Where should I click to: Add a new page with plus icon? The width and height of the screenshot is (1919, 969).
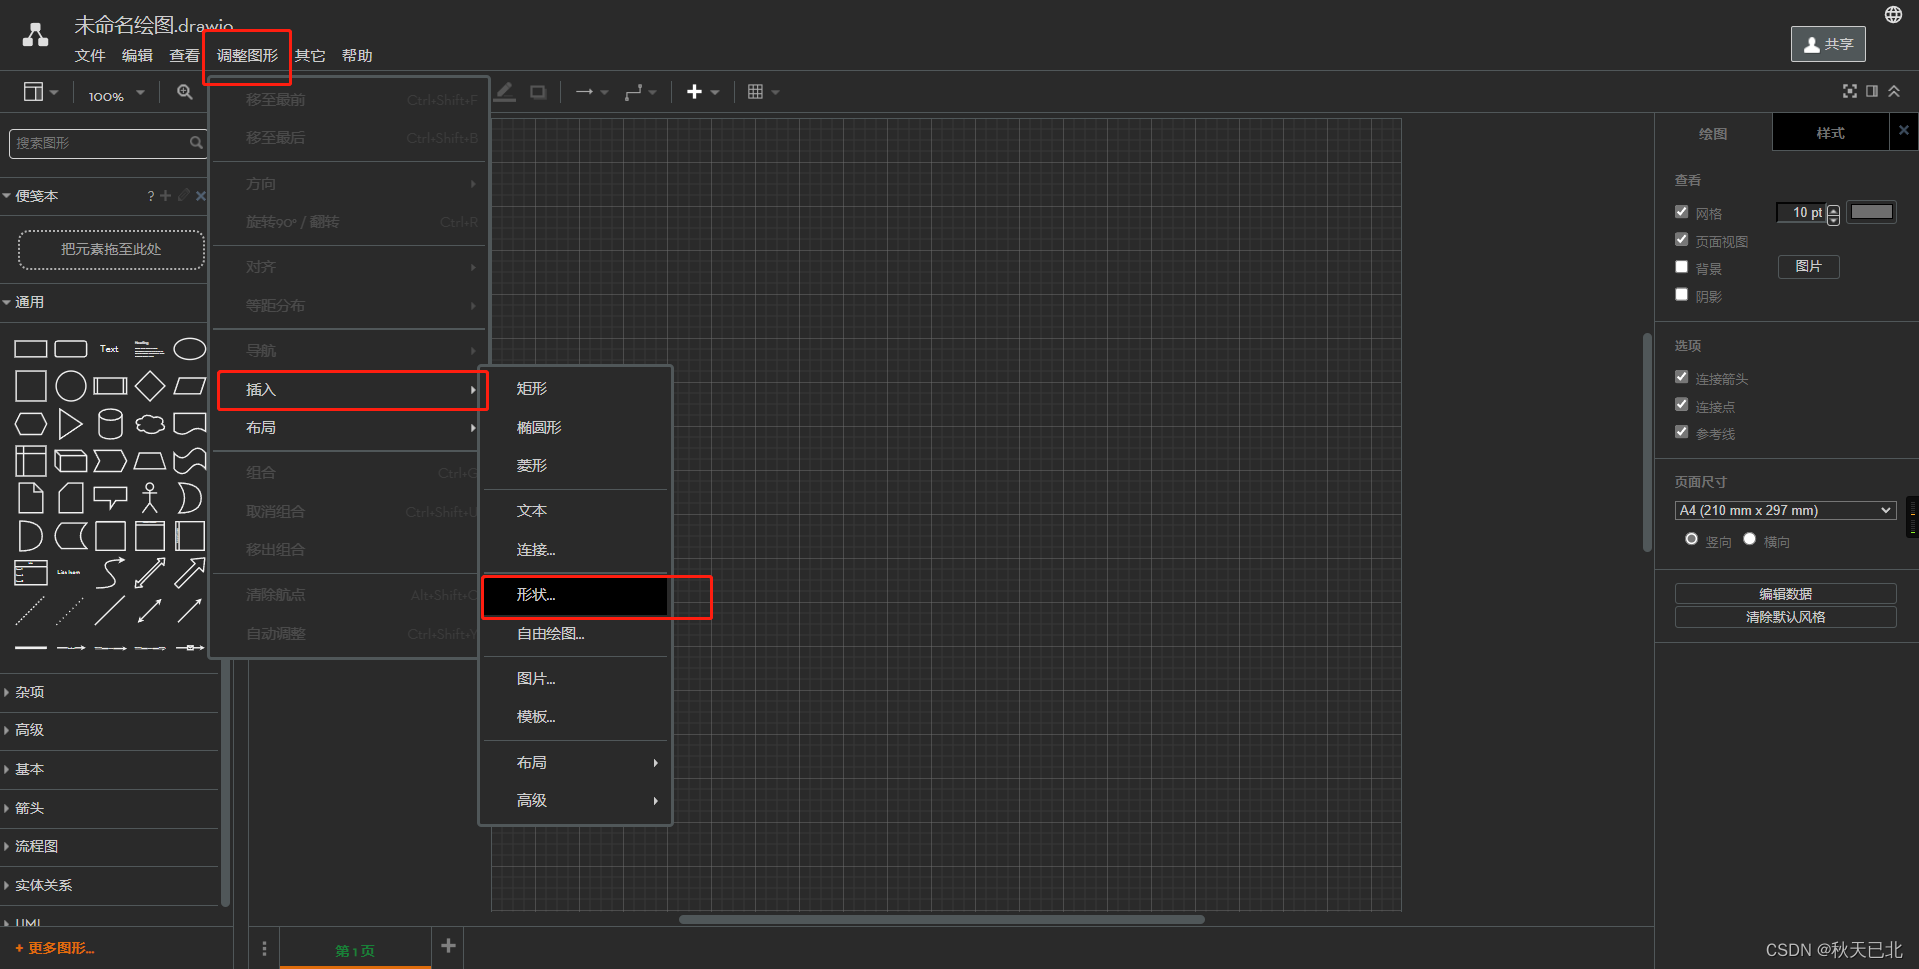[448, 946]
